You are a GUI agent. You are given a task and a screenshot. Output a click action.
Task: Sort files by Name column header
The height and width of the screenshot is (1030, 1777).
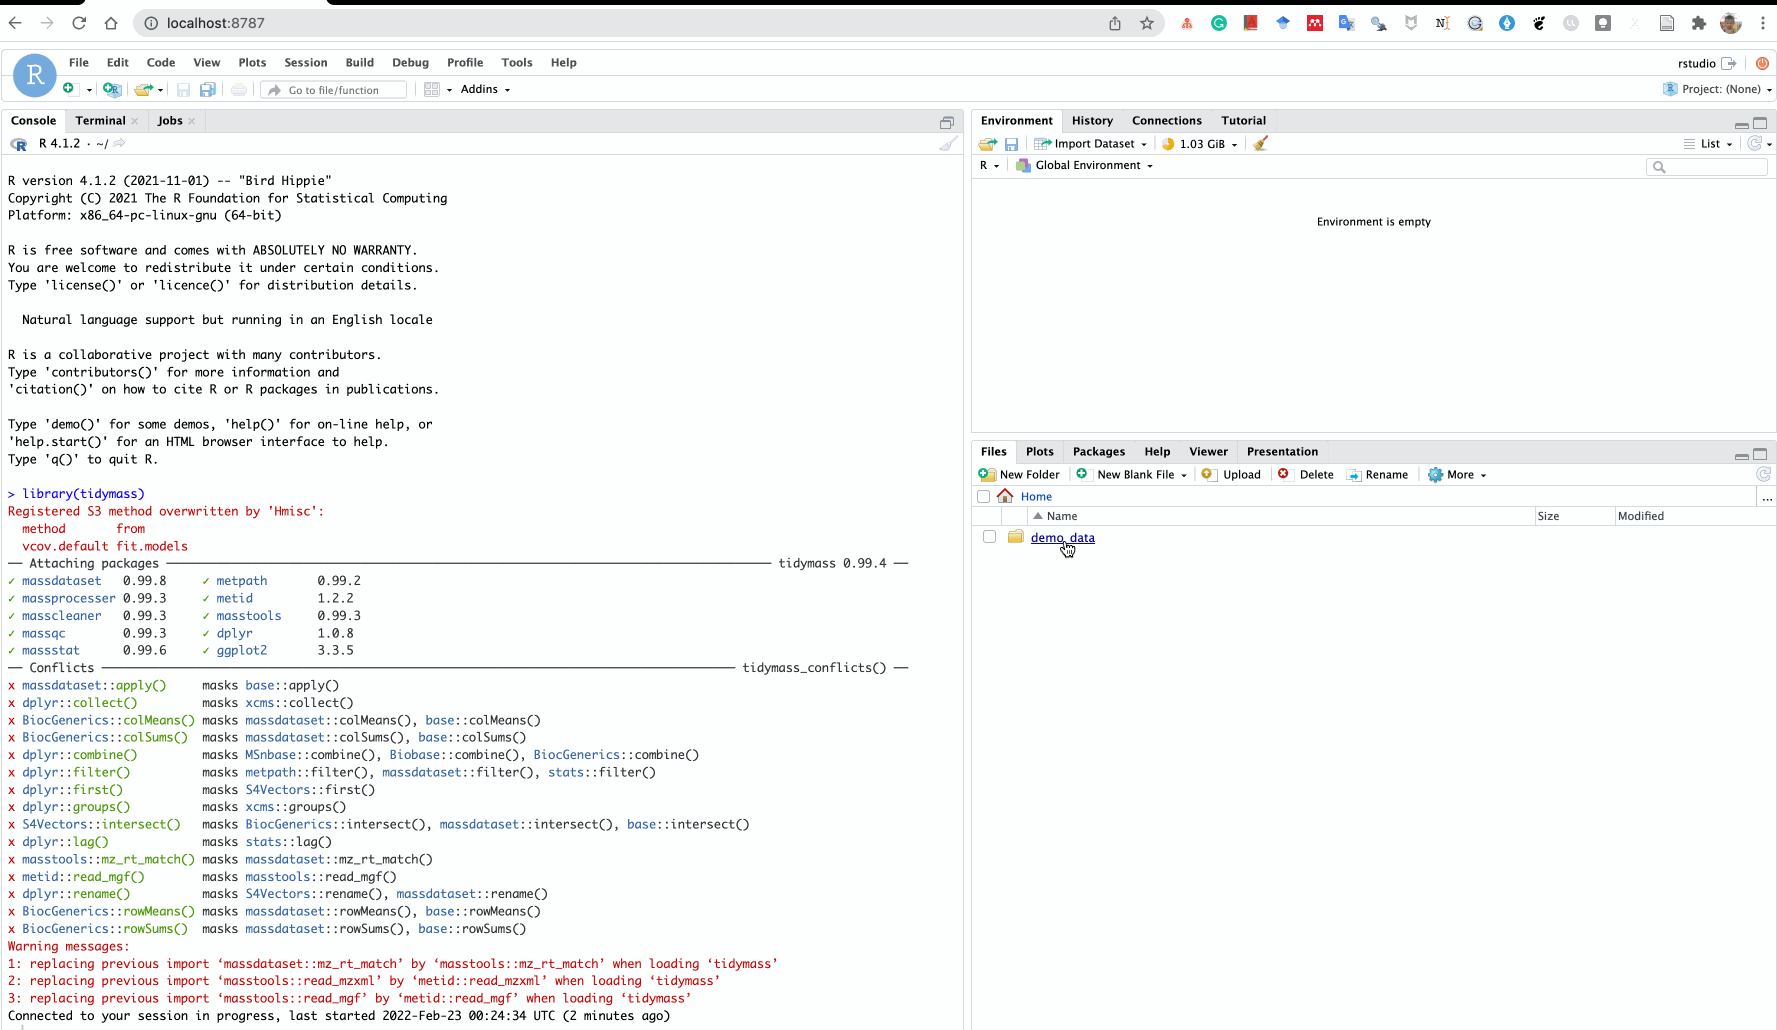[1283, 516]
